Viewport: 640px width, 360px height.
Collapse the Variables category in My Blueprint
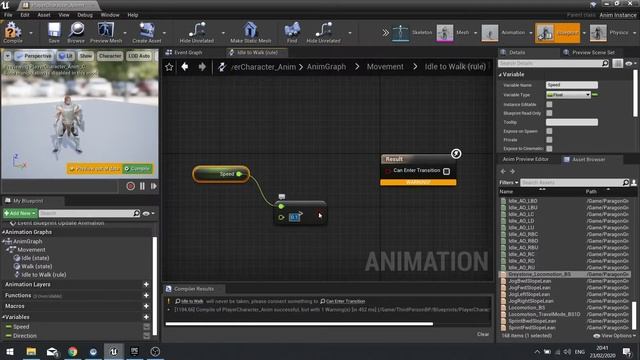[4, 317]
